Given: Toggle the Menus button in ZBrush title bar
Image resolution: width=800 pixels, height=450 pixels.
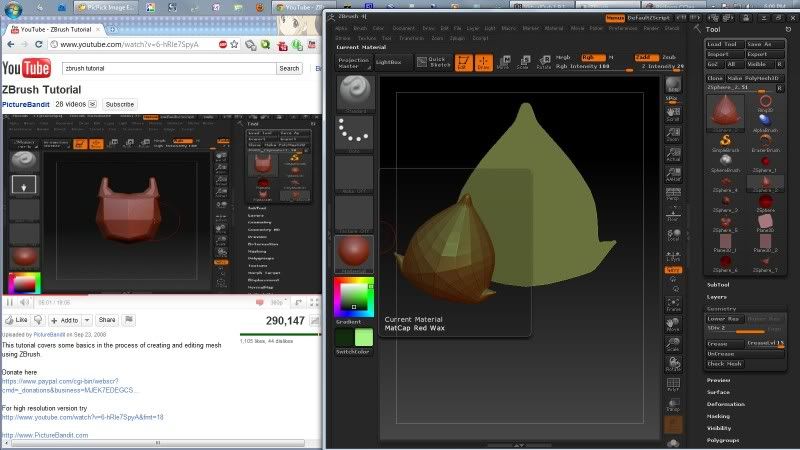Looking at the screenshot, I should (x=615, y=18).
